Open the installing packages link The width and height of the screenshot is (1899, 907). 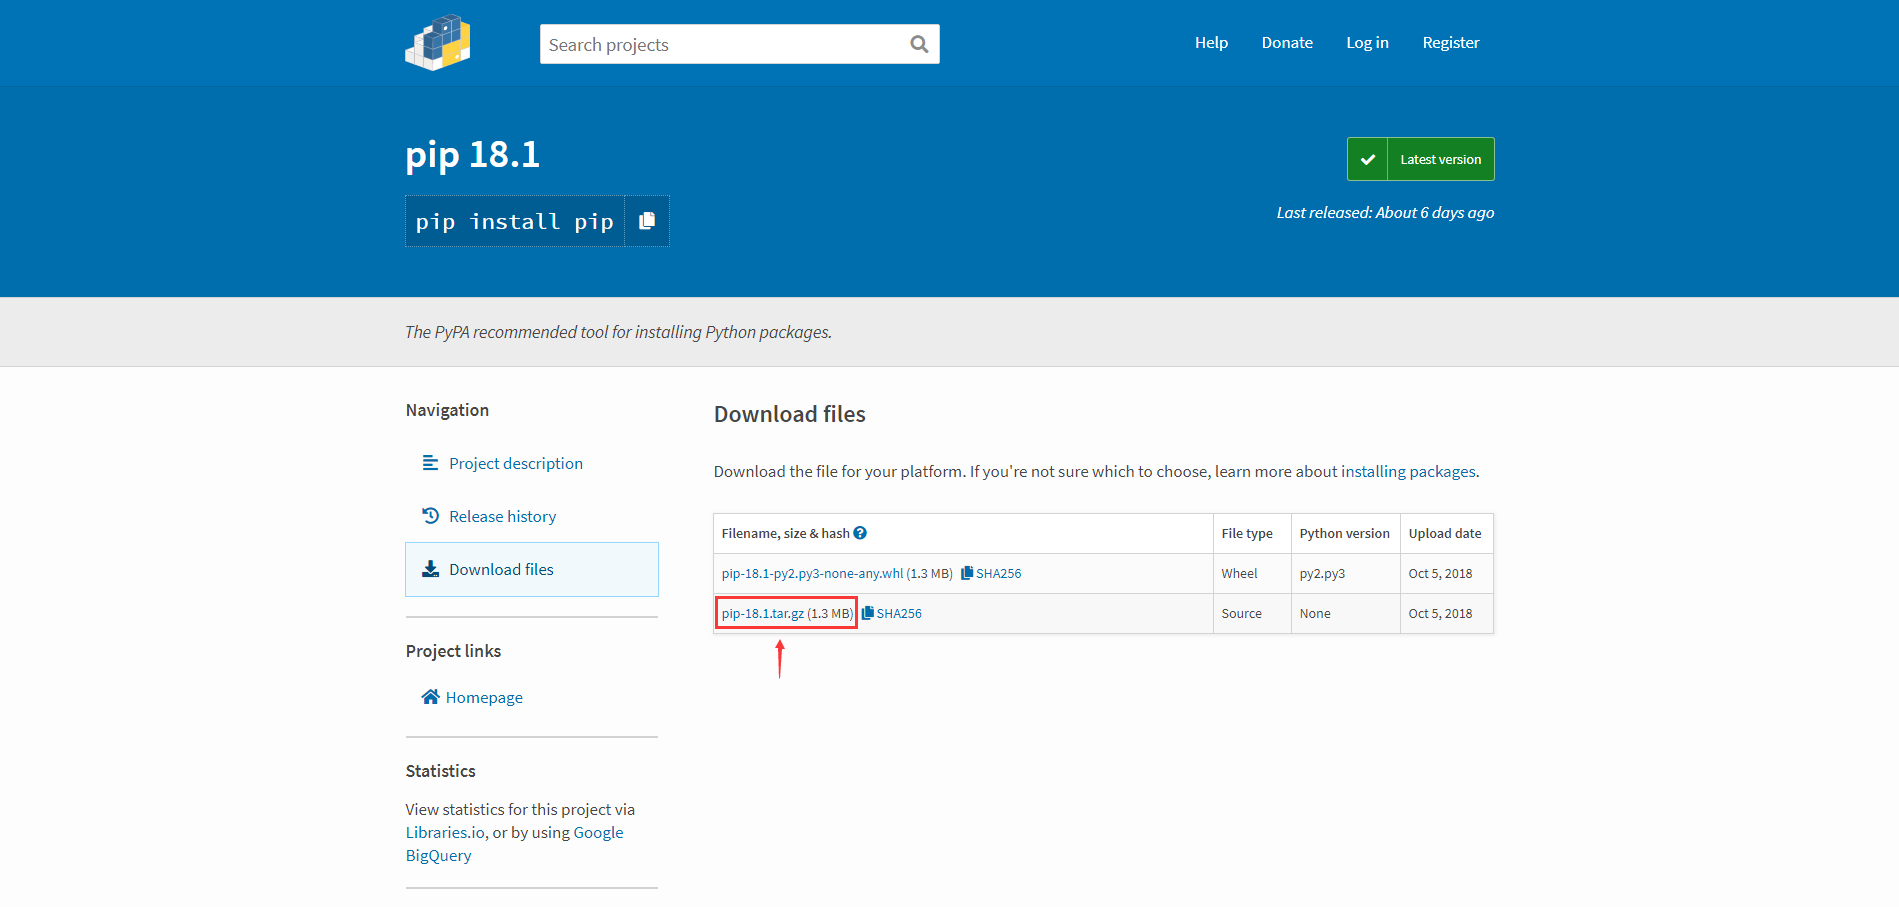[x=1408, y=471]
